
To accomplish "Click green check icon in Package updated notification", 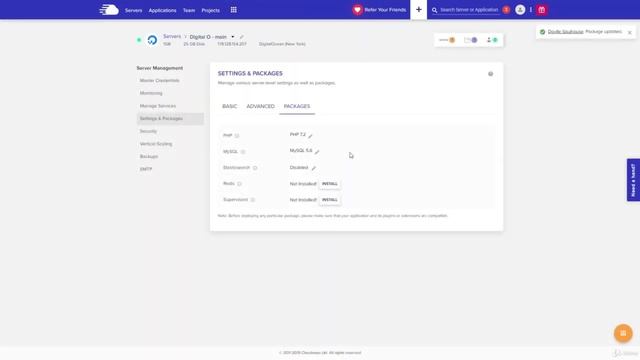I will tap(542, 32).
